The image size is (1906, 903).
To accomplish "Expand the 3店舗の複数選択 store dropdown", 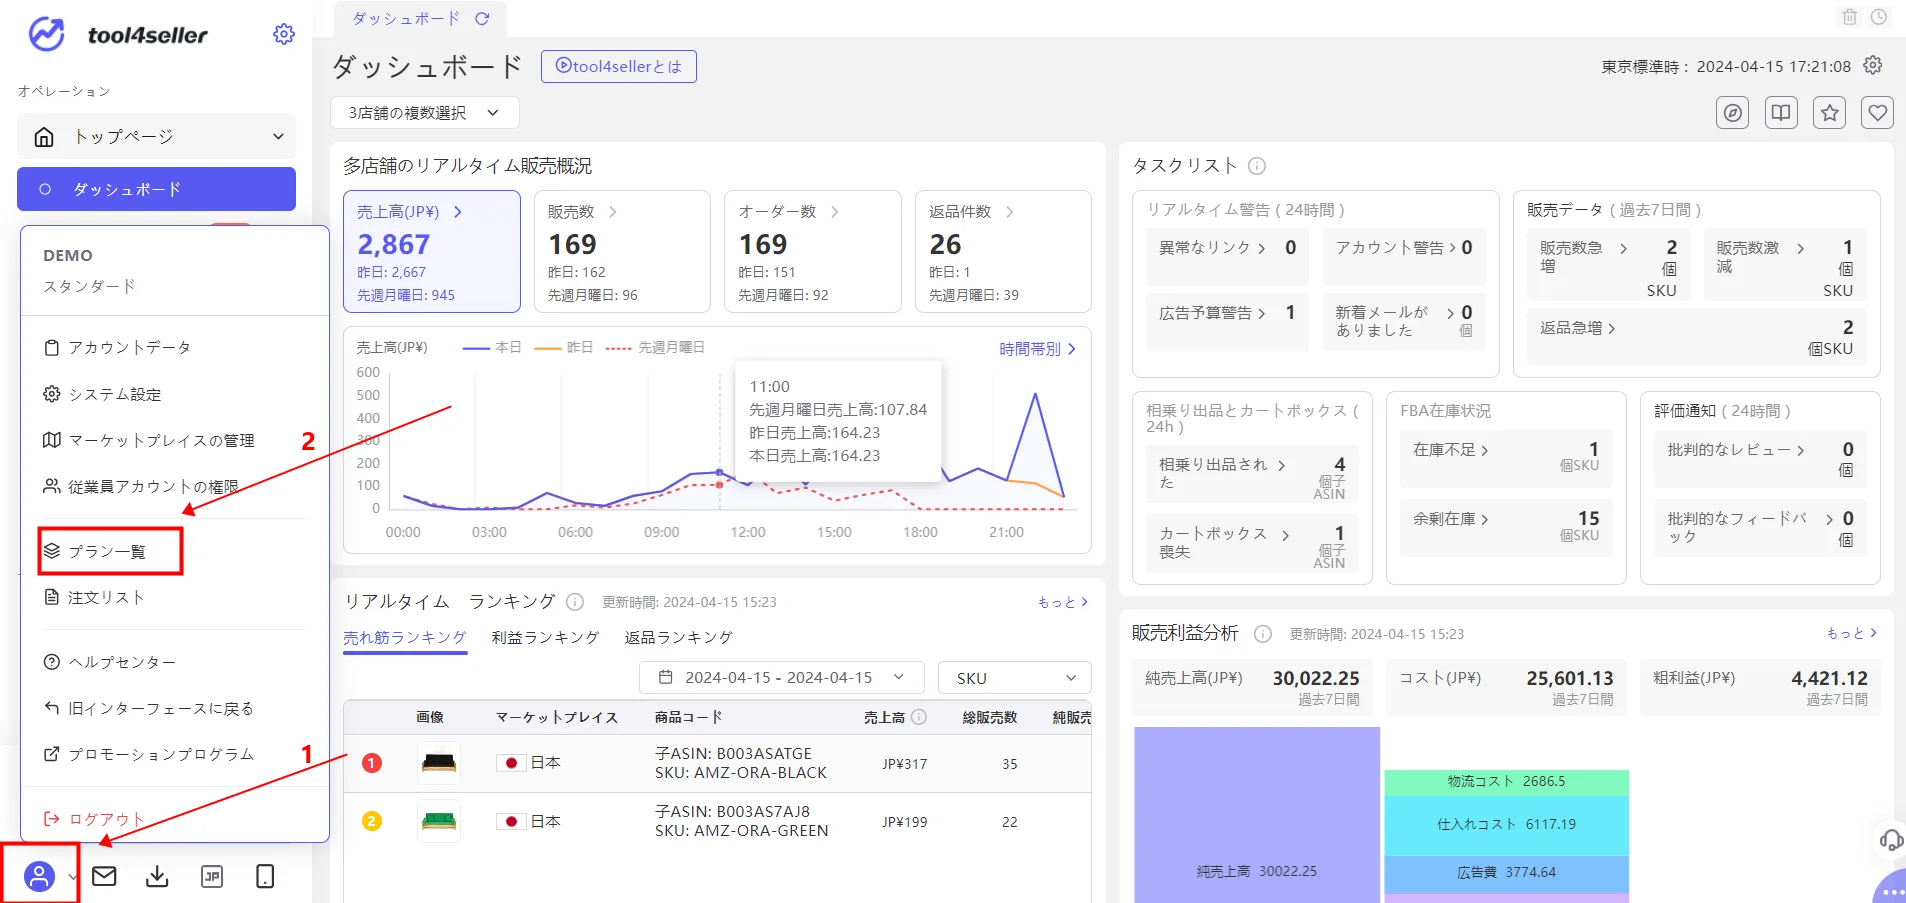I will (424, 112).
